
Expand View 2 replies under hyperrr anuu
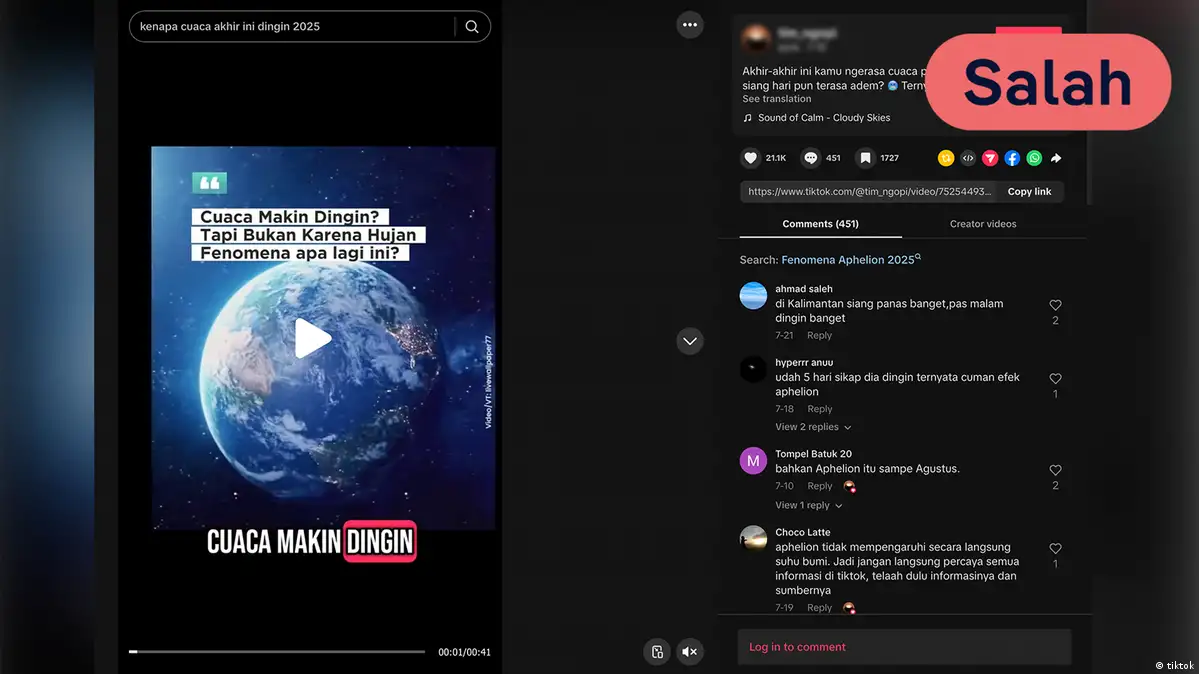813,427
